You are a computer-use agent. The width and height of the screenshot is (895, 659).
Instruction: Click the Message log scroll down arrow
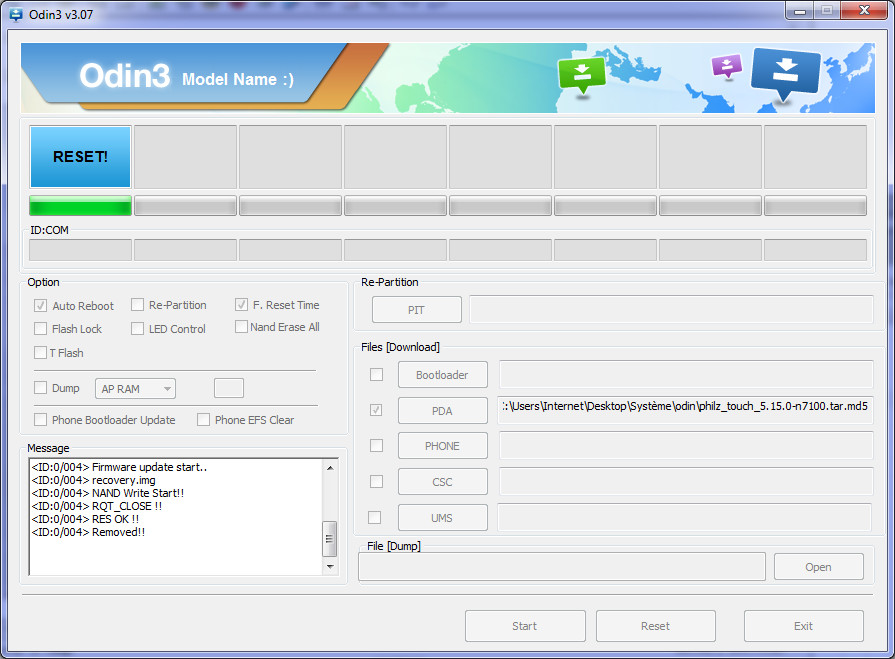[330, 567]
